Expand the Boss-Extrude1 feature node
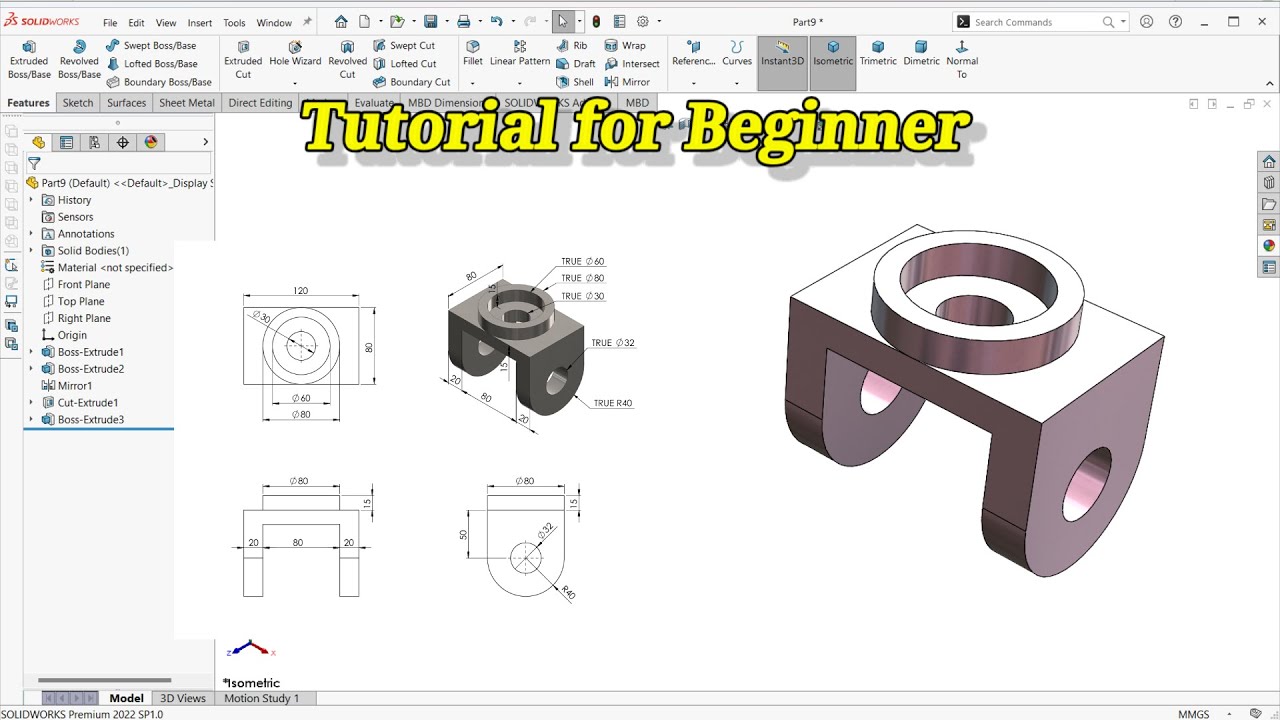This screenshot has height=720, width=1280. 31,352
